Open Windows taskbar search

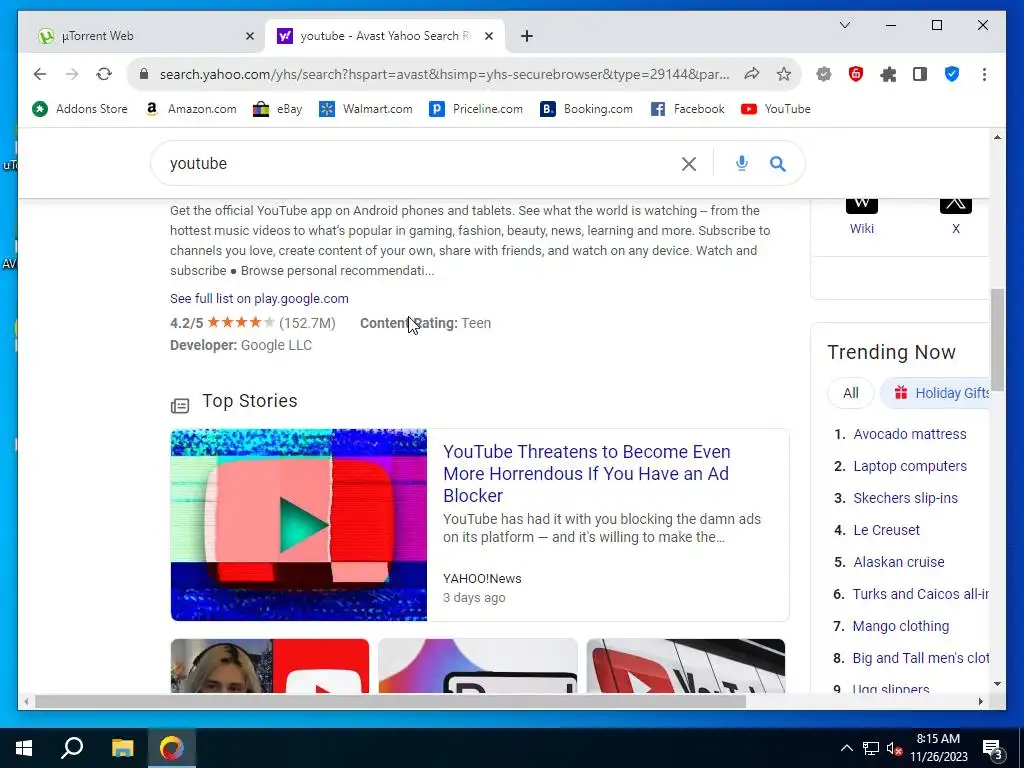tap(72, 748)
